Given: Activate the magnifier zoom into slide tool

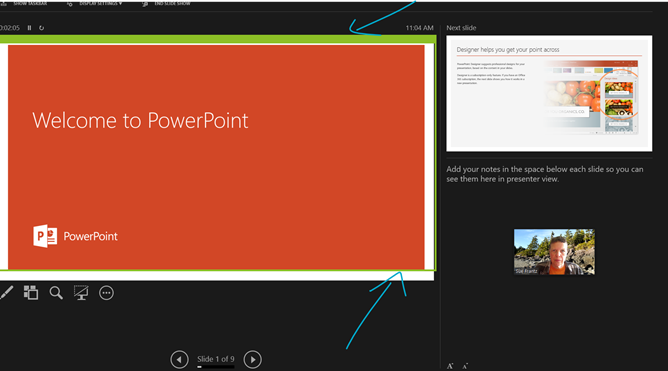Looking at the screenshot, I should click(x=56, y=293).
